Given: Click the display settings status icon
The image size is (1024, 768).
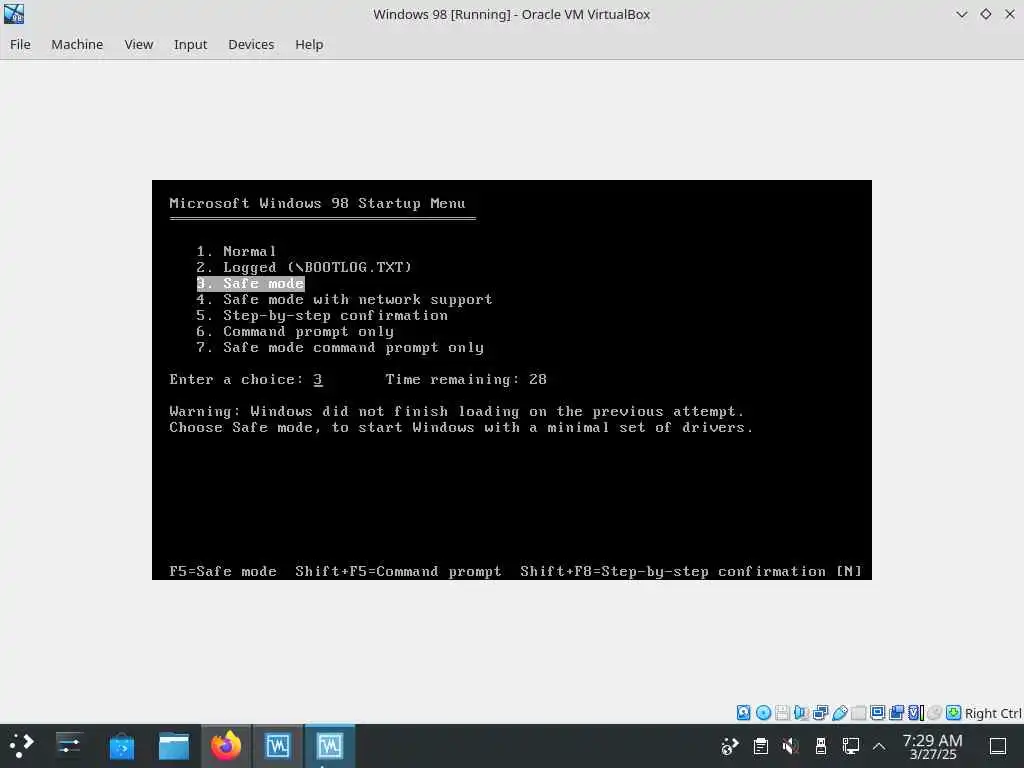Looking at the screenshot, I should [x=877, y=712].
